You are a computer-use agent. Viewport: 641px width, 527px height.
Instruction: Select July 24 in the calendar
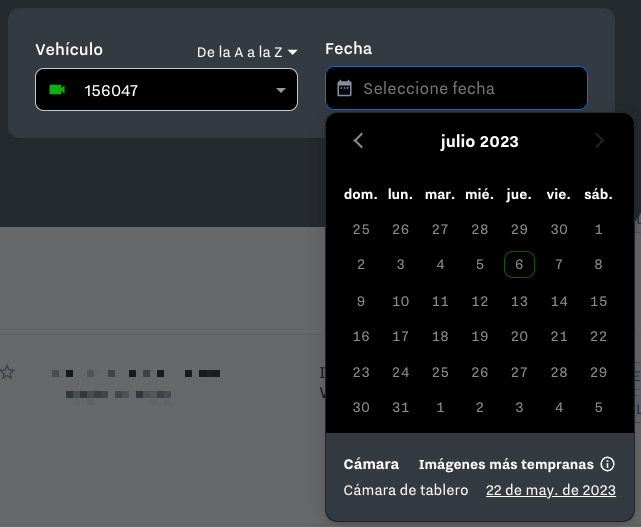(400, 372)
